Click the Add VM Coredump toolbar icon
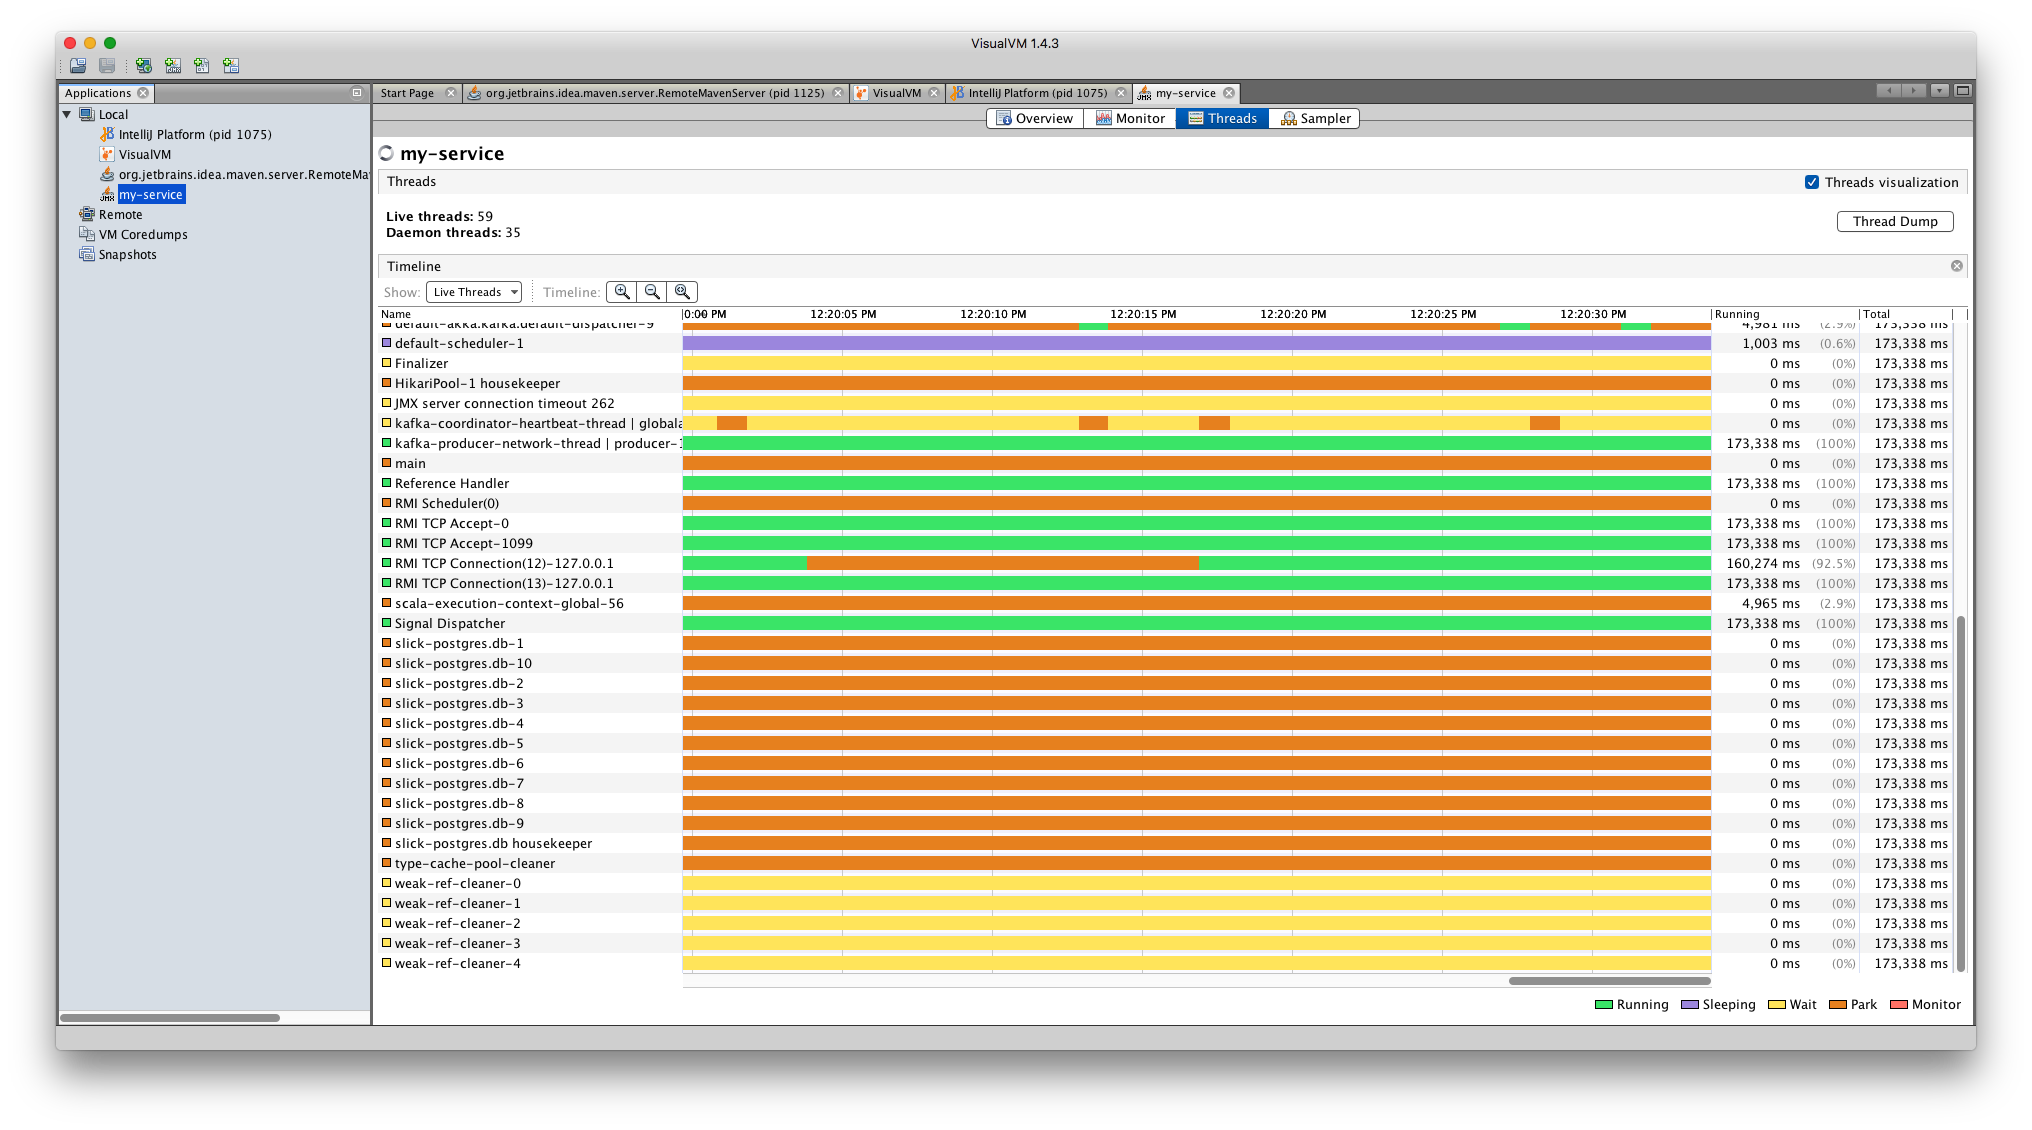 tap(202, 66)
